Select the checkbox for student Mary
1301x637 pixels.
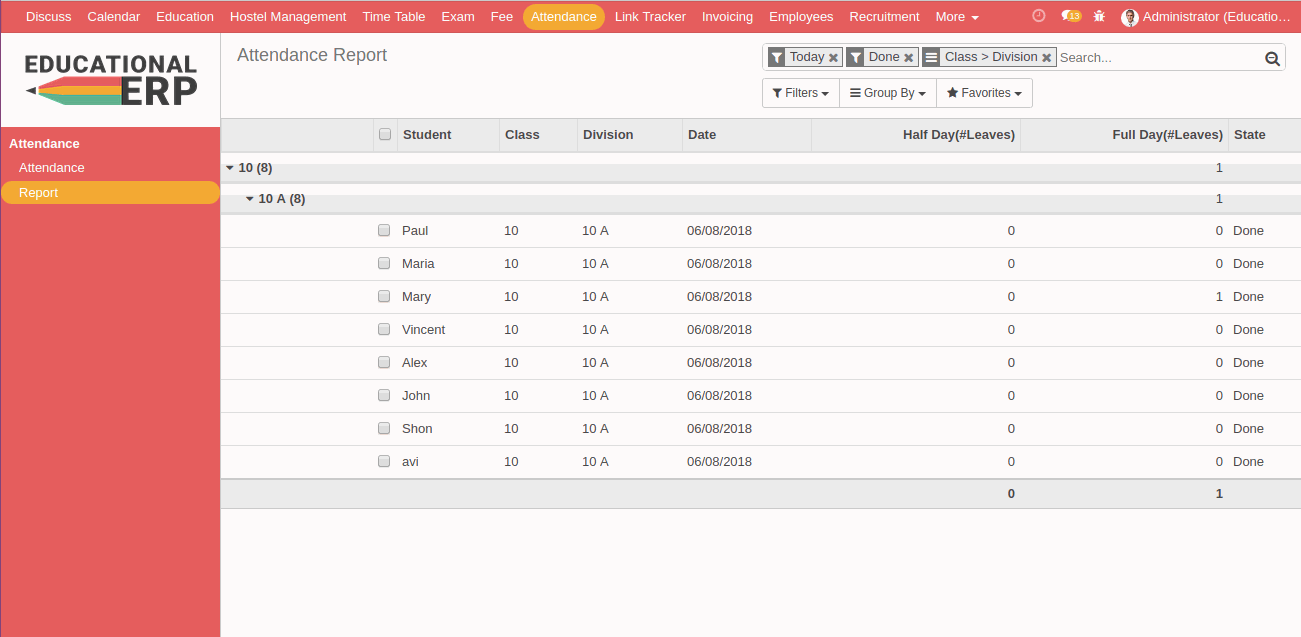tap(384, 296)
